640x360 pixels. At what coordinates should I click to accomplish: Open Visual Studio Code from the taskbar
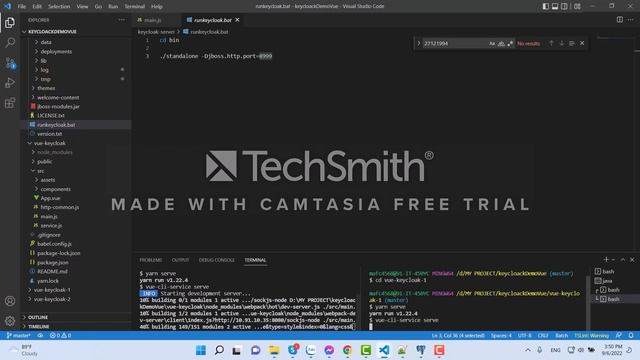pyautogui.click(x=384, y=350)
